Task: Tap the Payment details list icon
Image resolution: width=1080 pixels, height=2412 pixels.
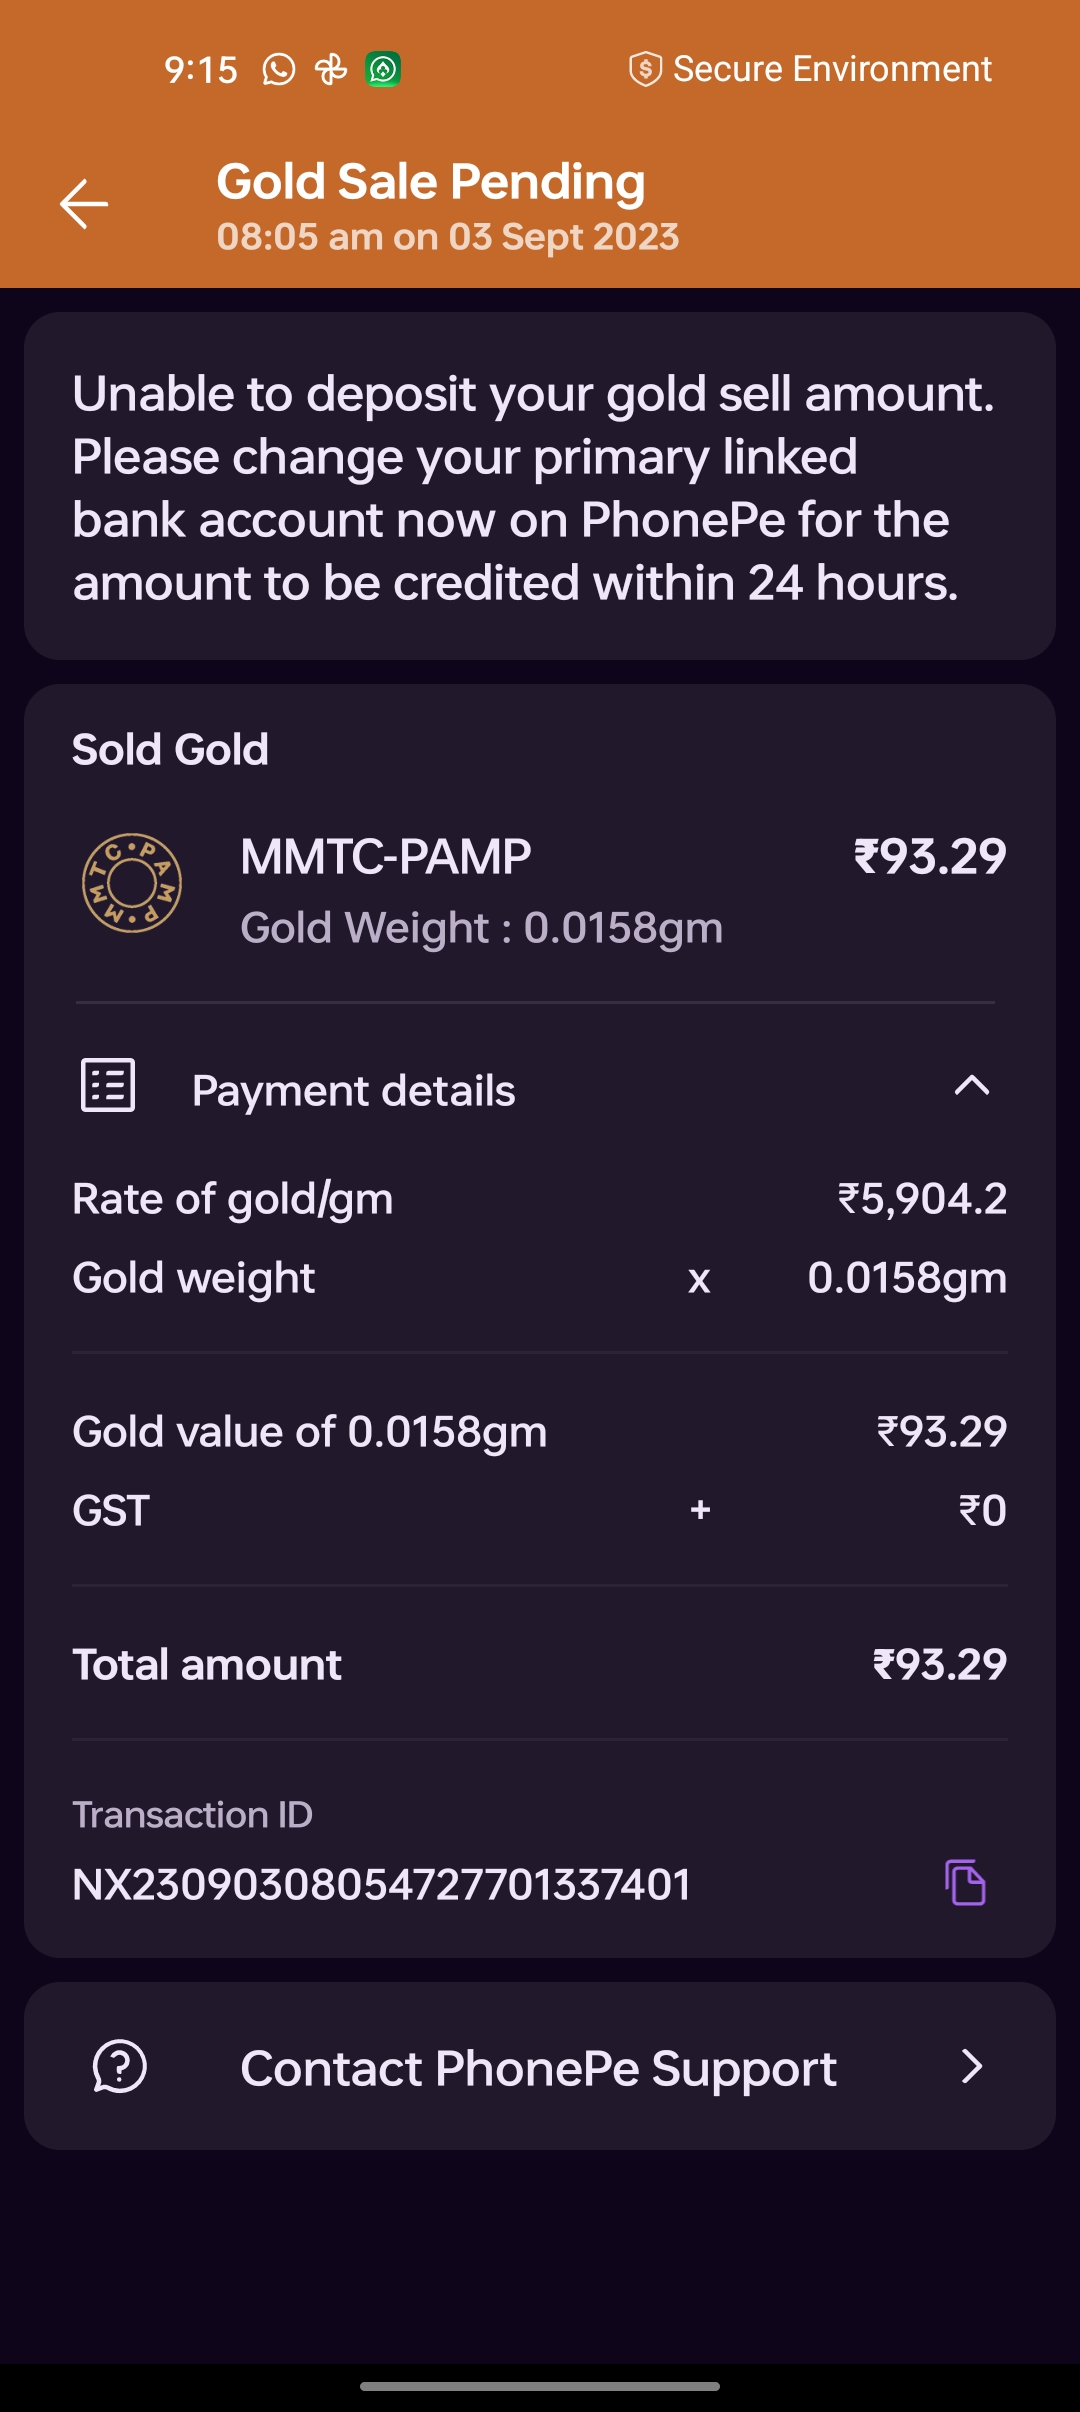Action: tap(108, 1086)
